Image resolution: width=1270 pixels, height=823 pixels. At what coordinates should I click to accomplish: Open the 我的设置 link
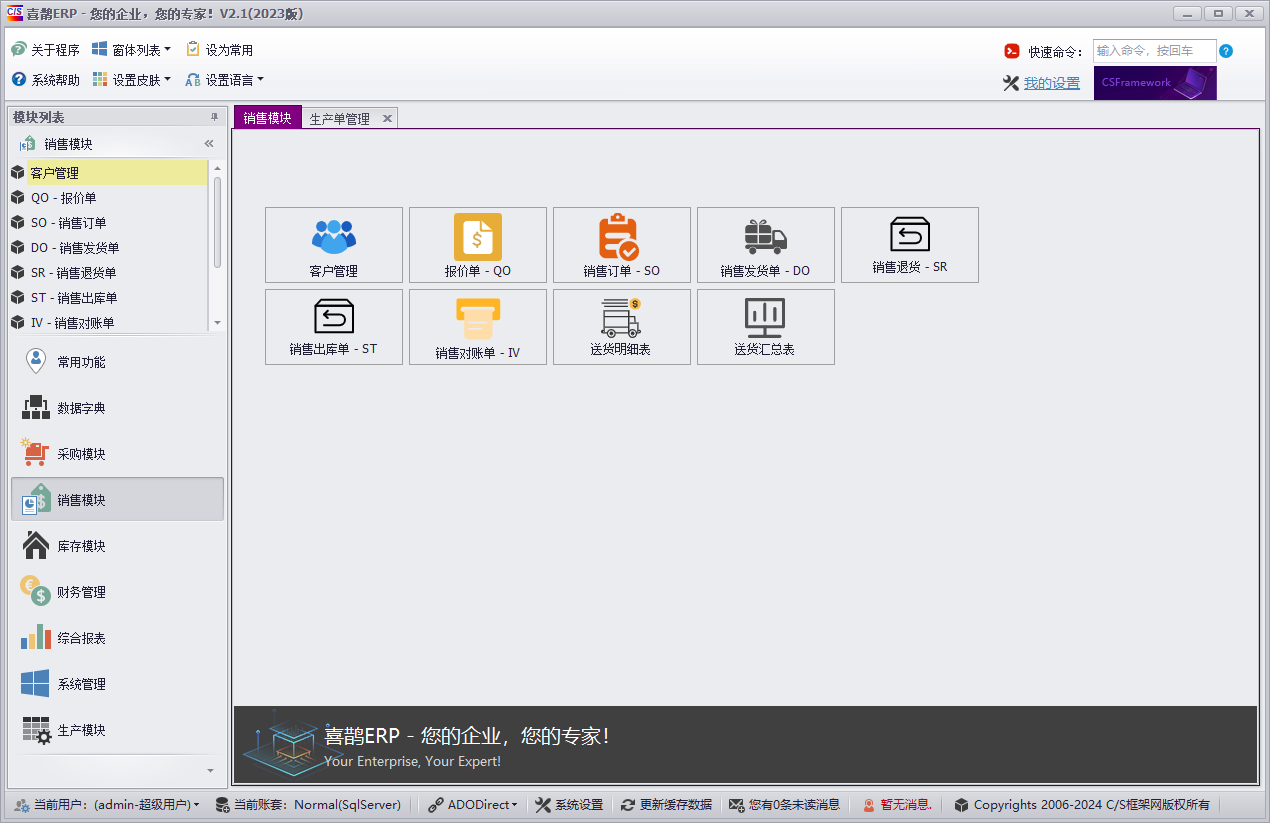1051,84
